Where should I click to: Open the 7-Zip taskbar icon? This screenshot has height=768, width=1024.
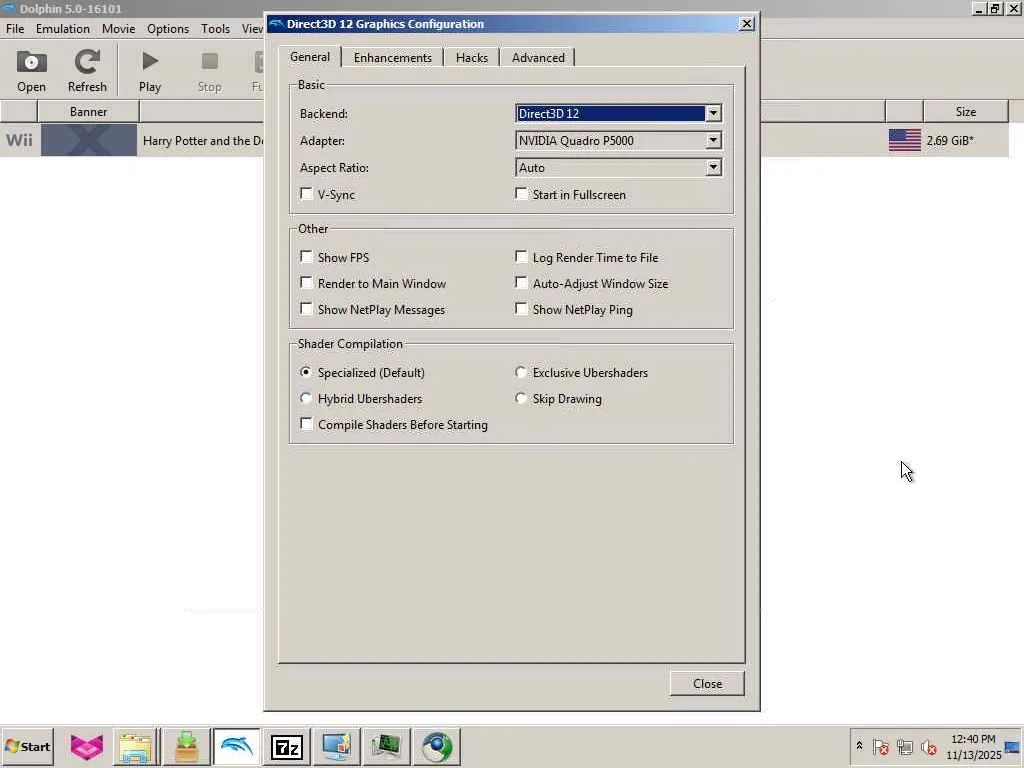(x=287, y=746)
